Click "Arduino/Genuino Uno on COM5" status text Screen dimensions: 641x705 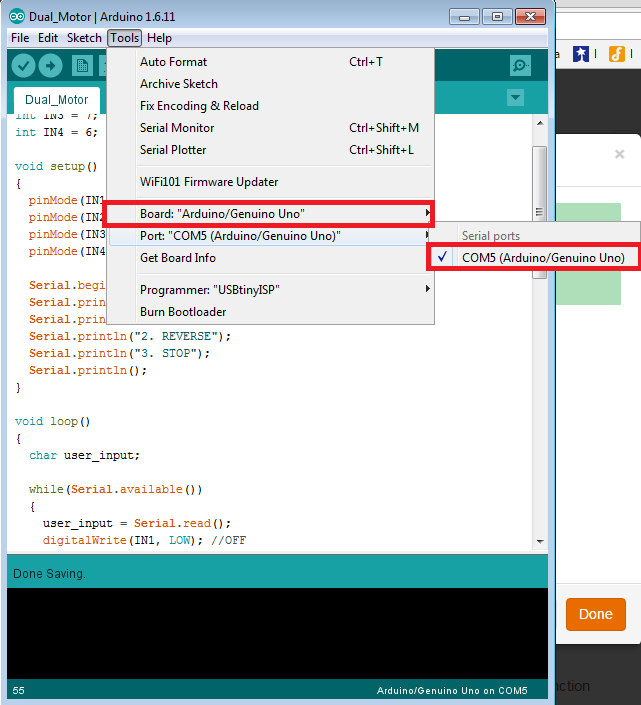(x=452, y=691)
